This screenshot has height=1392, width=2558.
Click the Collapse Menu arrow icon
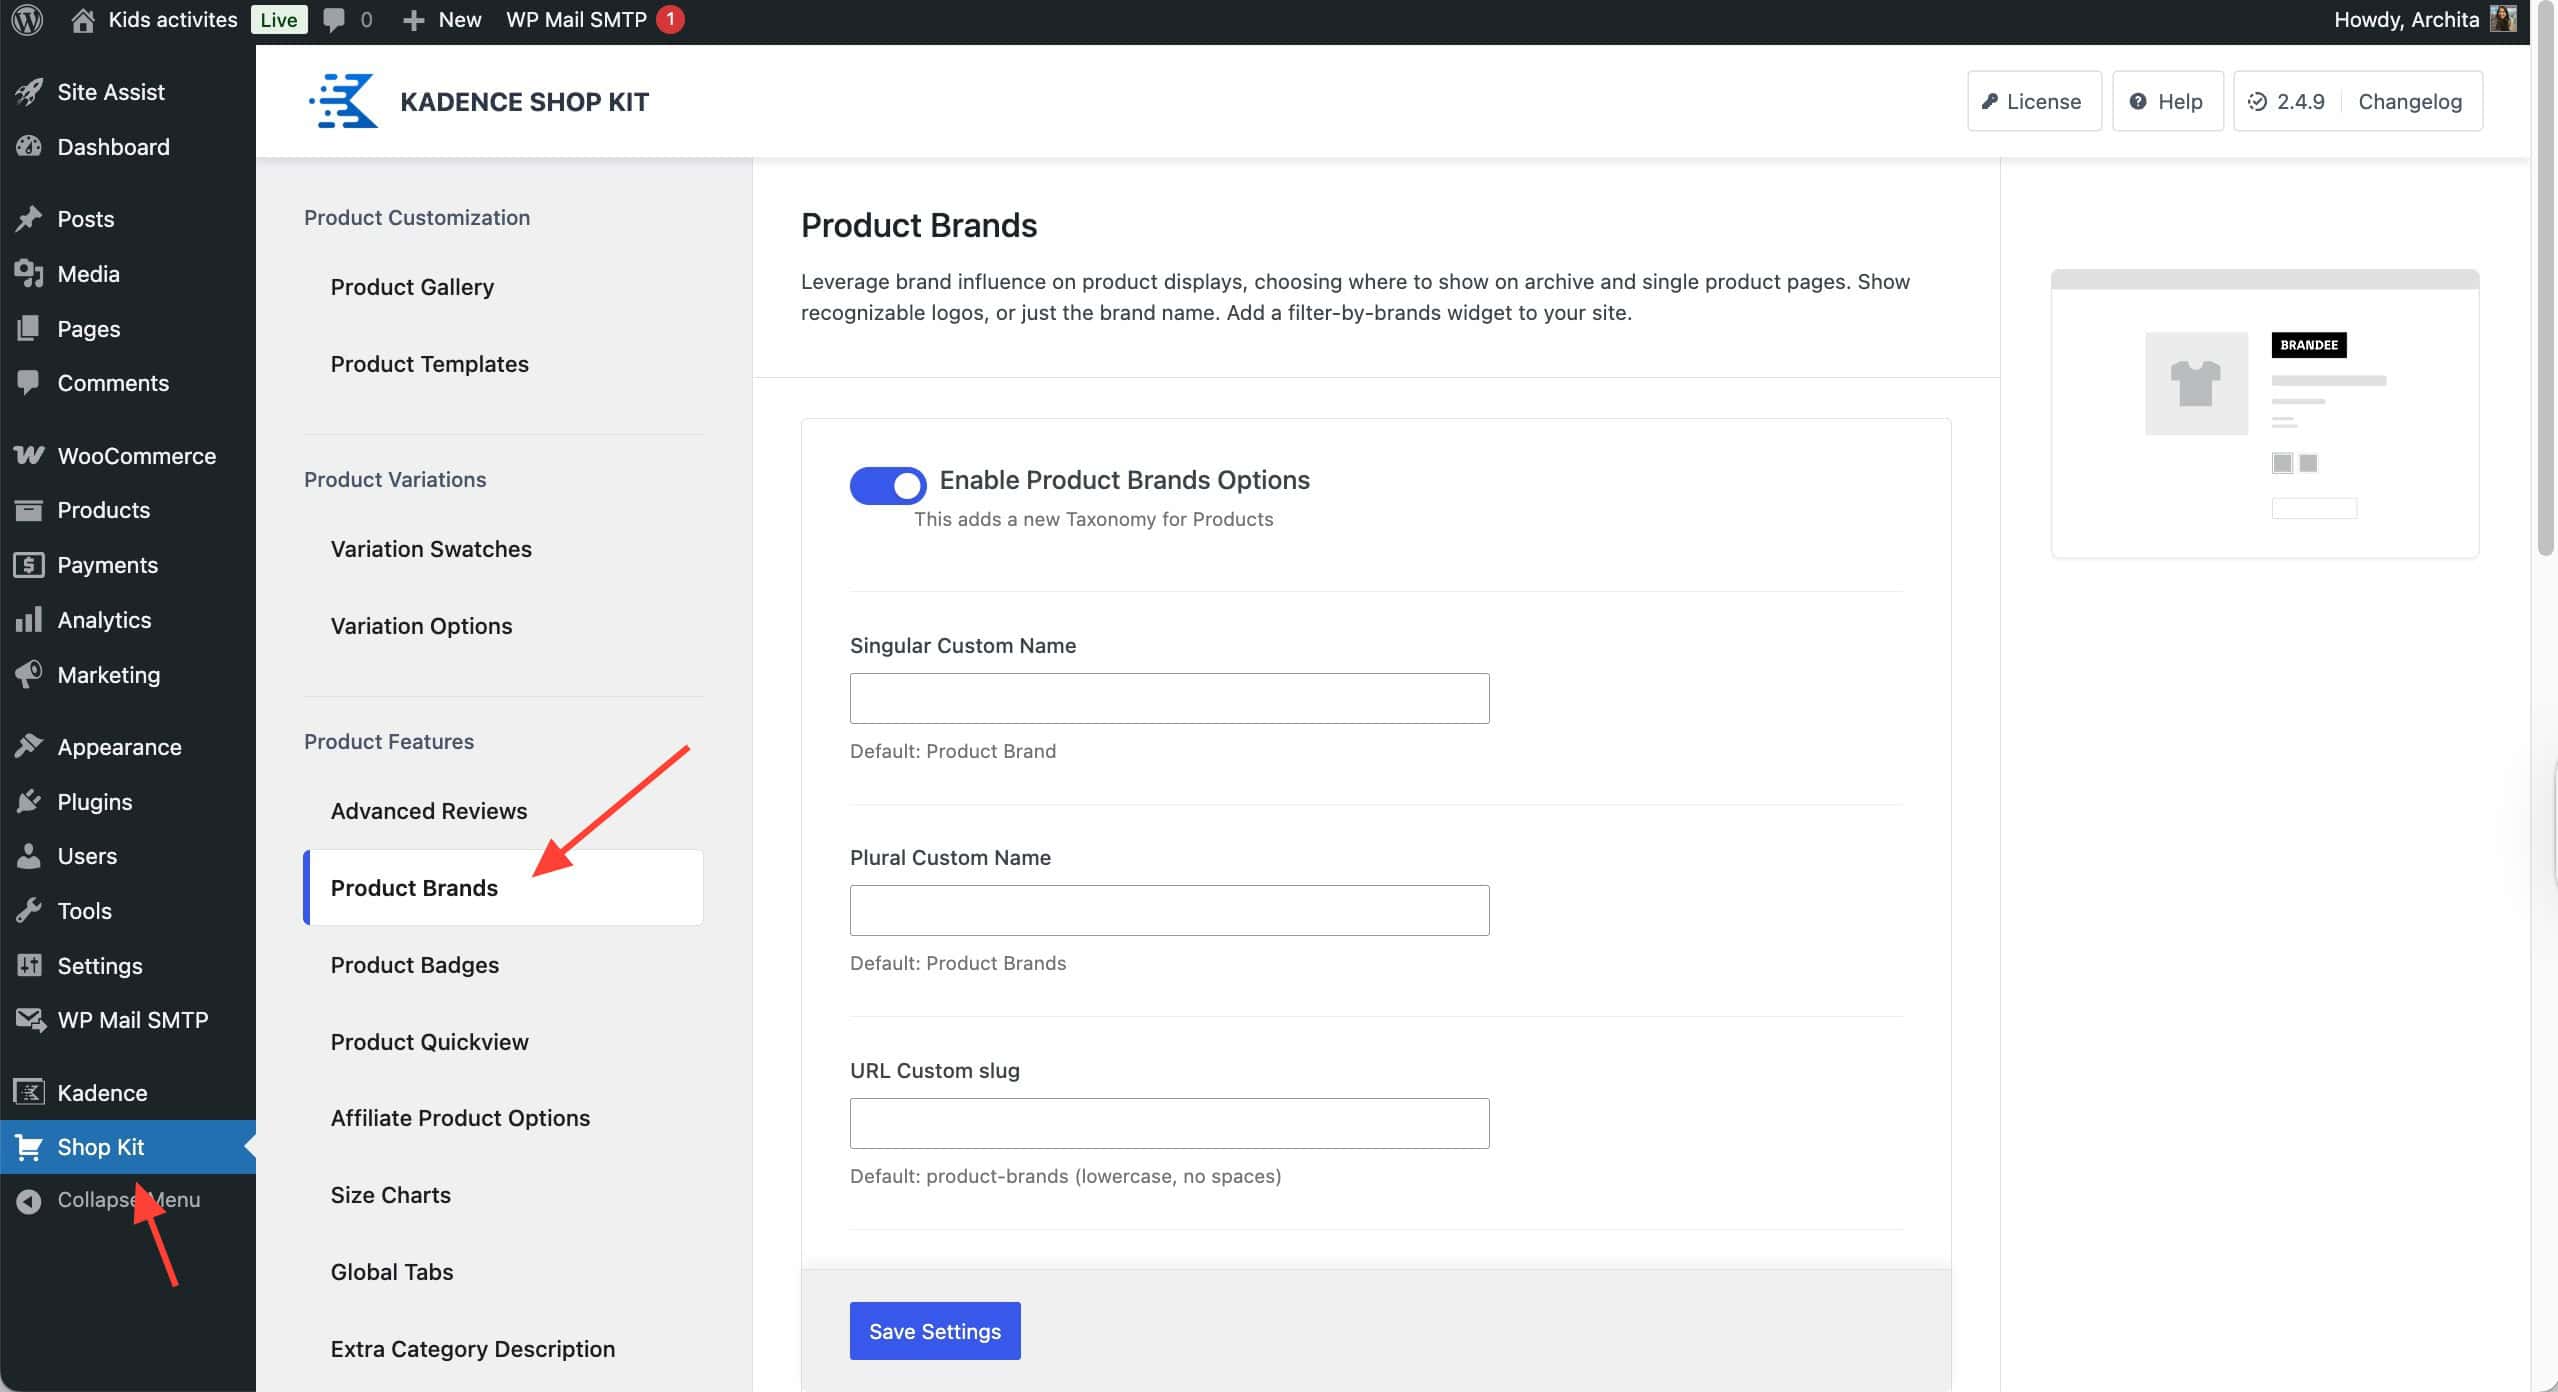29,1200
